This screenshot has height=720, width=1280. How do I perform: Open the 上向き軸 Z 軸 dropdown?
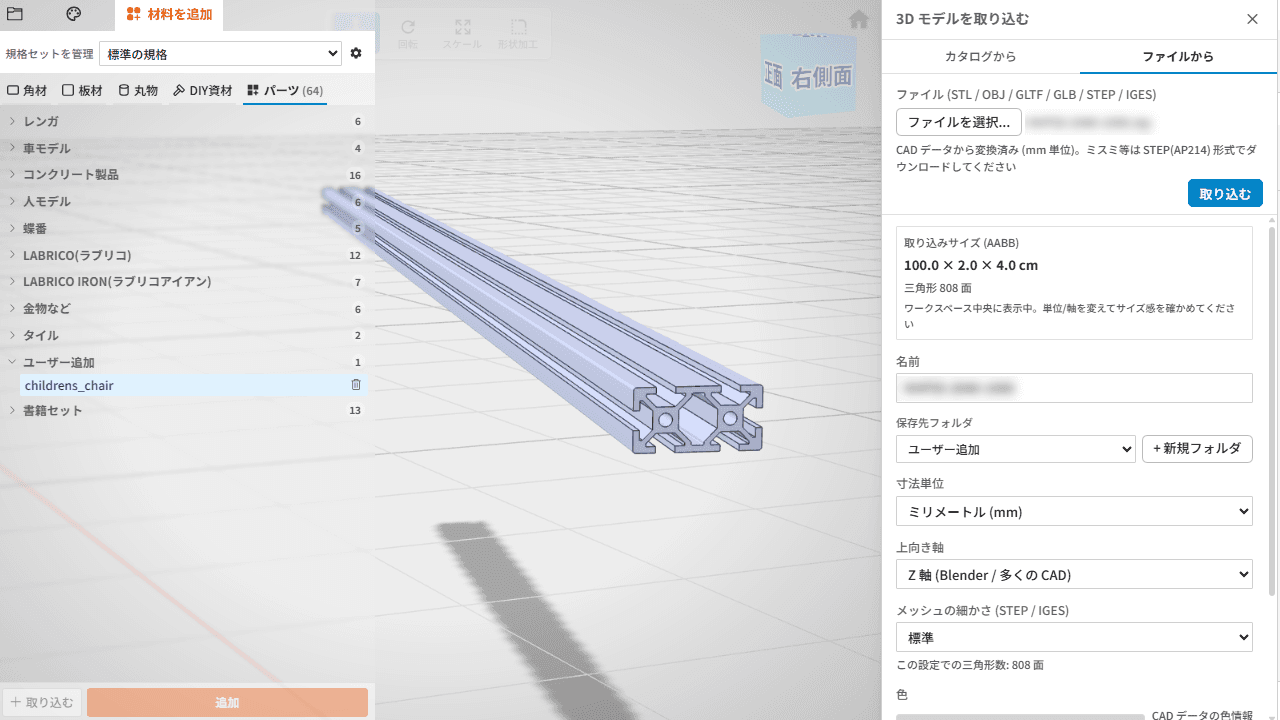point(1074,574)
